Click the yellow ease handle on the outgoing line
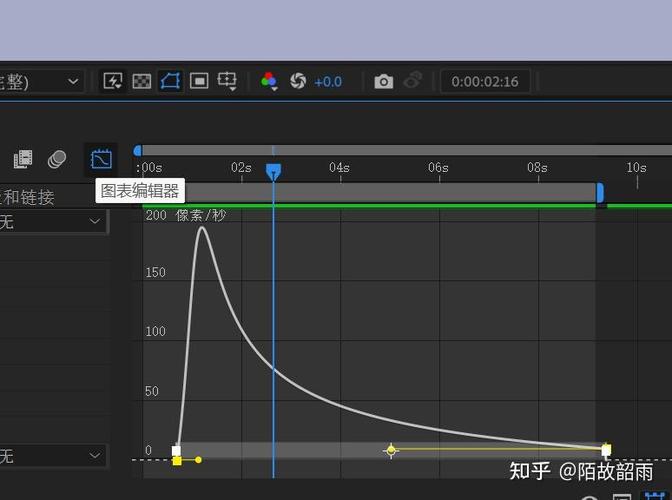672x500 pixels. 391,450
